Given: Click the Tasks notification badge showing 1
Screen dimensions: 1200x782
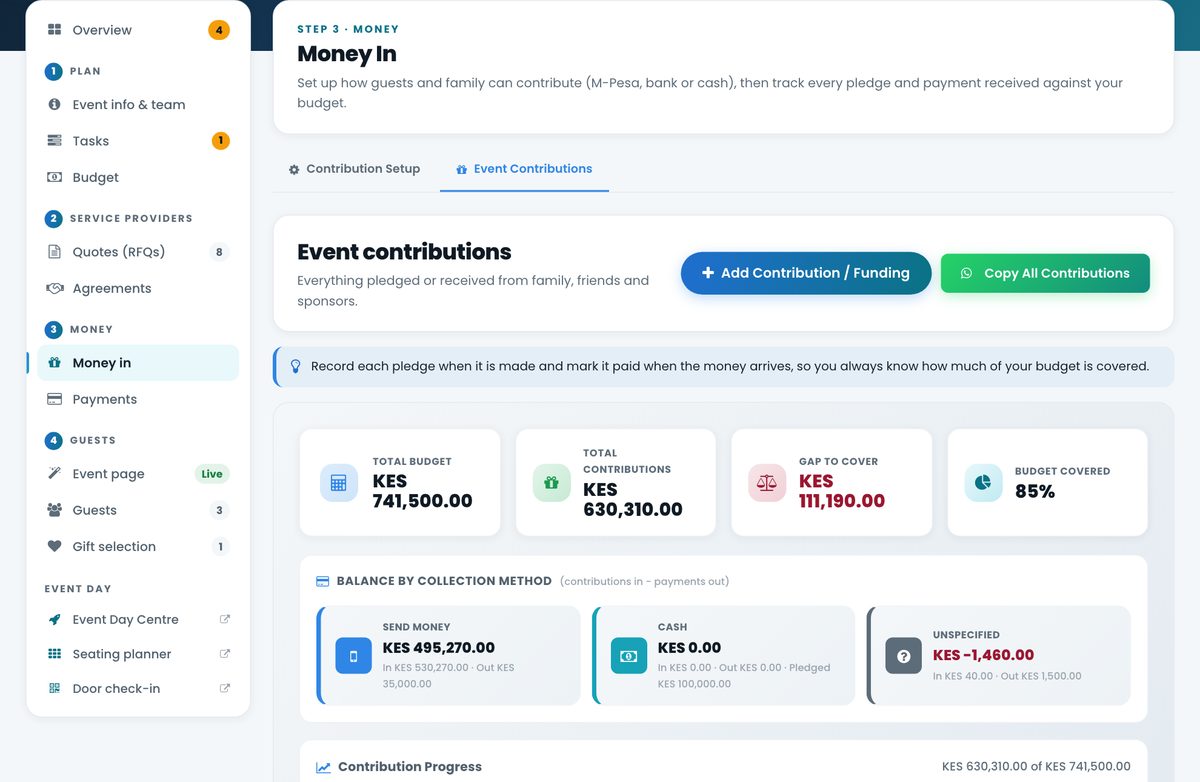Looking at the screenshot, I should click(221, 141).
